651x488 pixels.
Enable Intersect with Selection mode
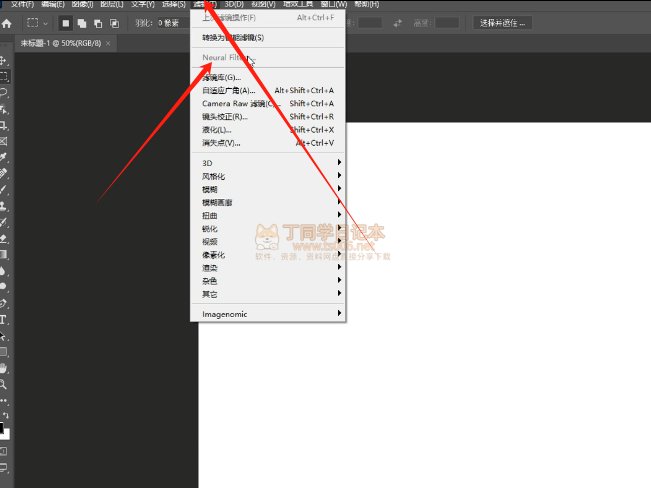coord(114,23)
